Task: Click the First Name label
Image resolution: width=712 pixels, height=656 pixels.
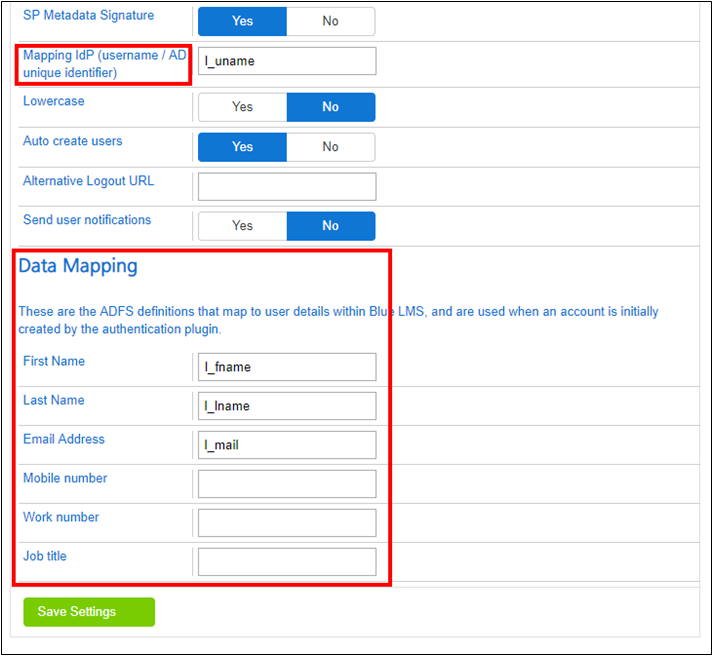Action: [54, 361]
